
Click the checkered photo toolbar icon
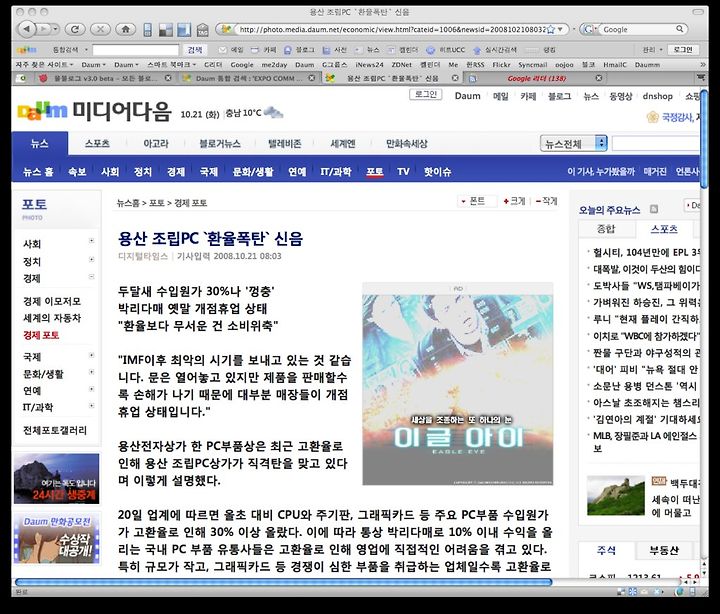point(165,30)
